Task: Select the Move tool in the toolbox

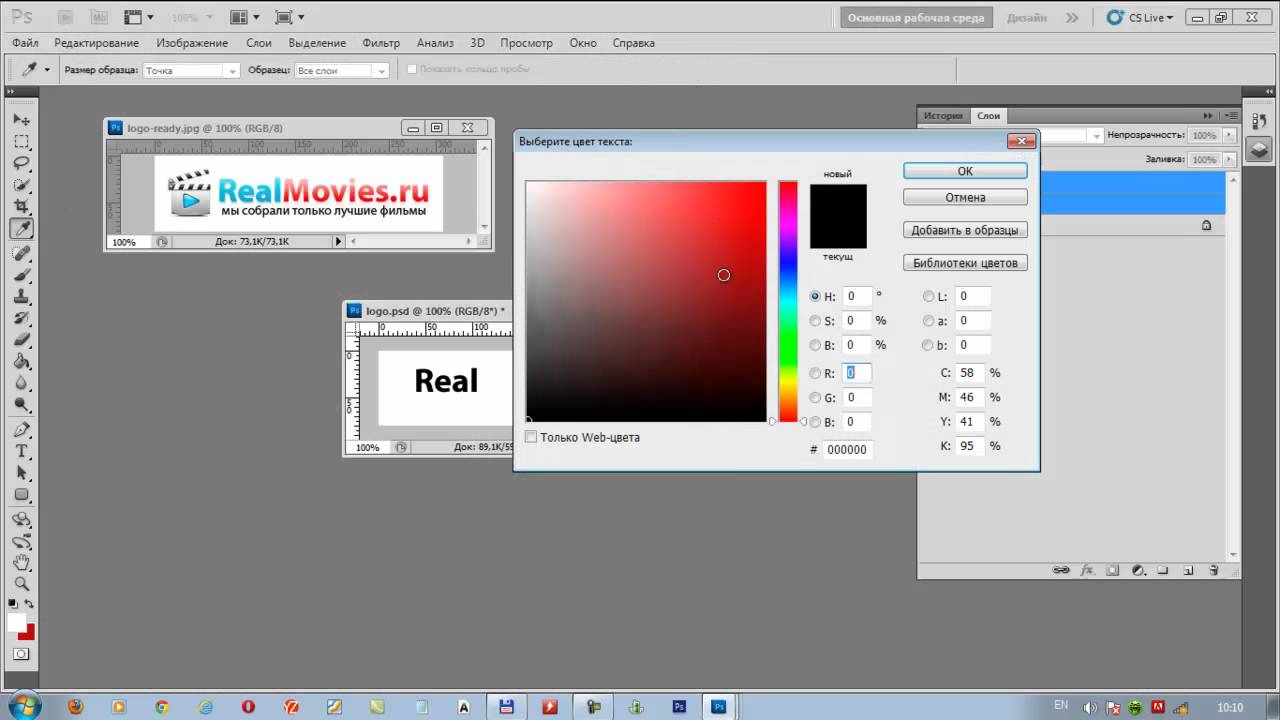Action: tap(21, 120)
